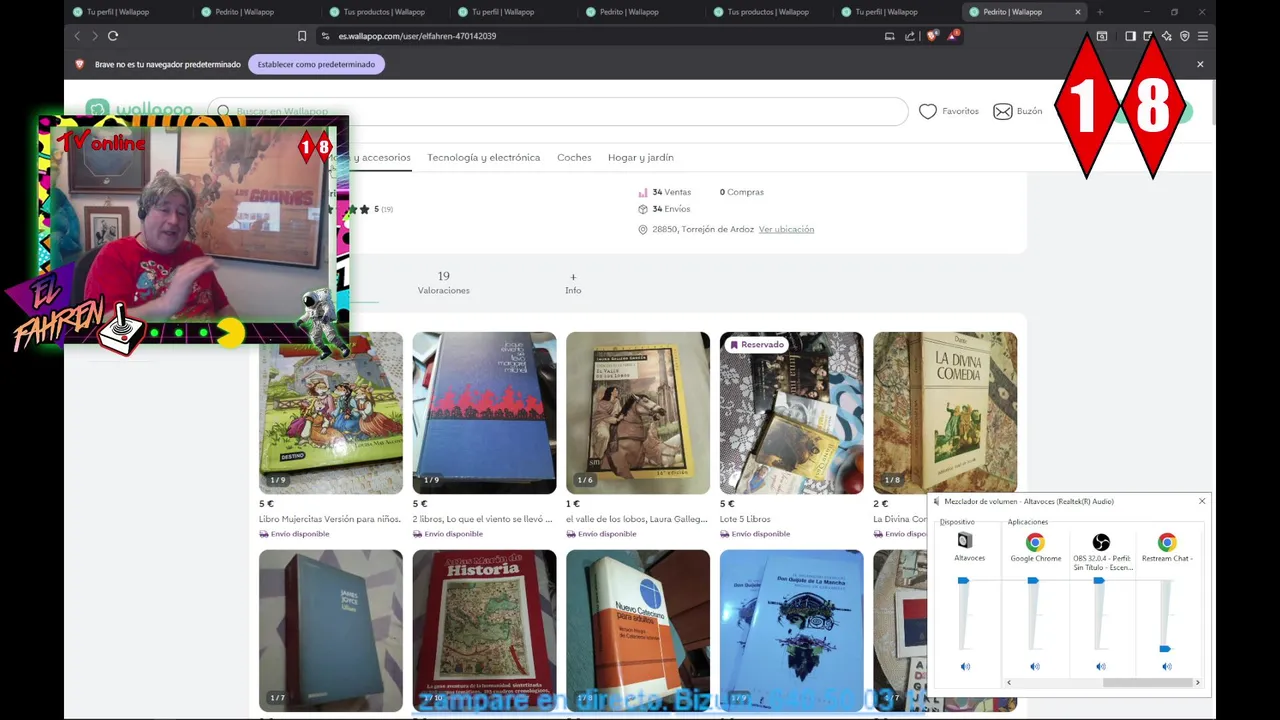Share the page via the share icon
Screen dimensions: 1280x720
click(x=910, y=36)
